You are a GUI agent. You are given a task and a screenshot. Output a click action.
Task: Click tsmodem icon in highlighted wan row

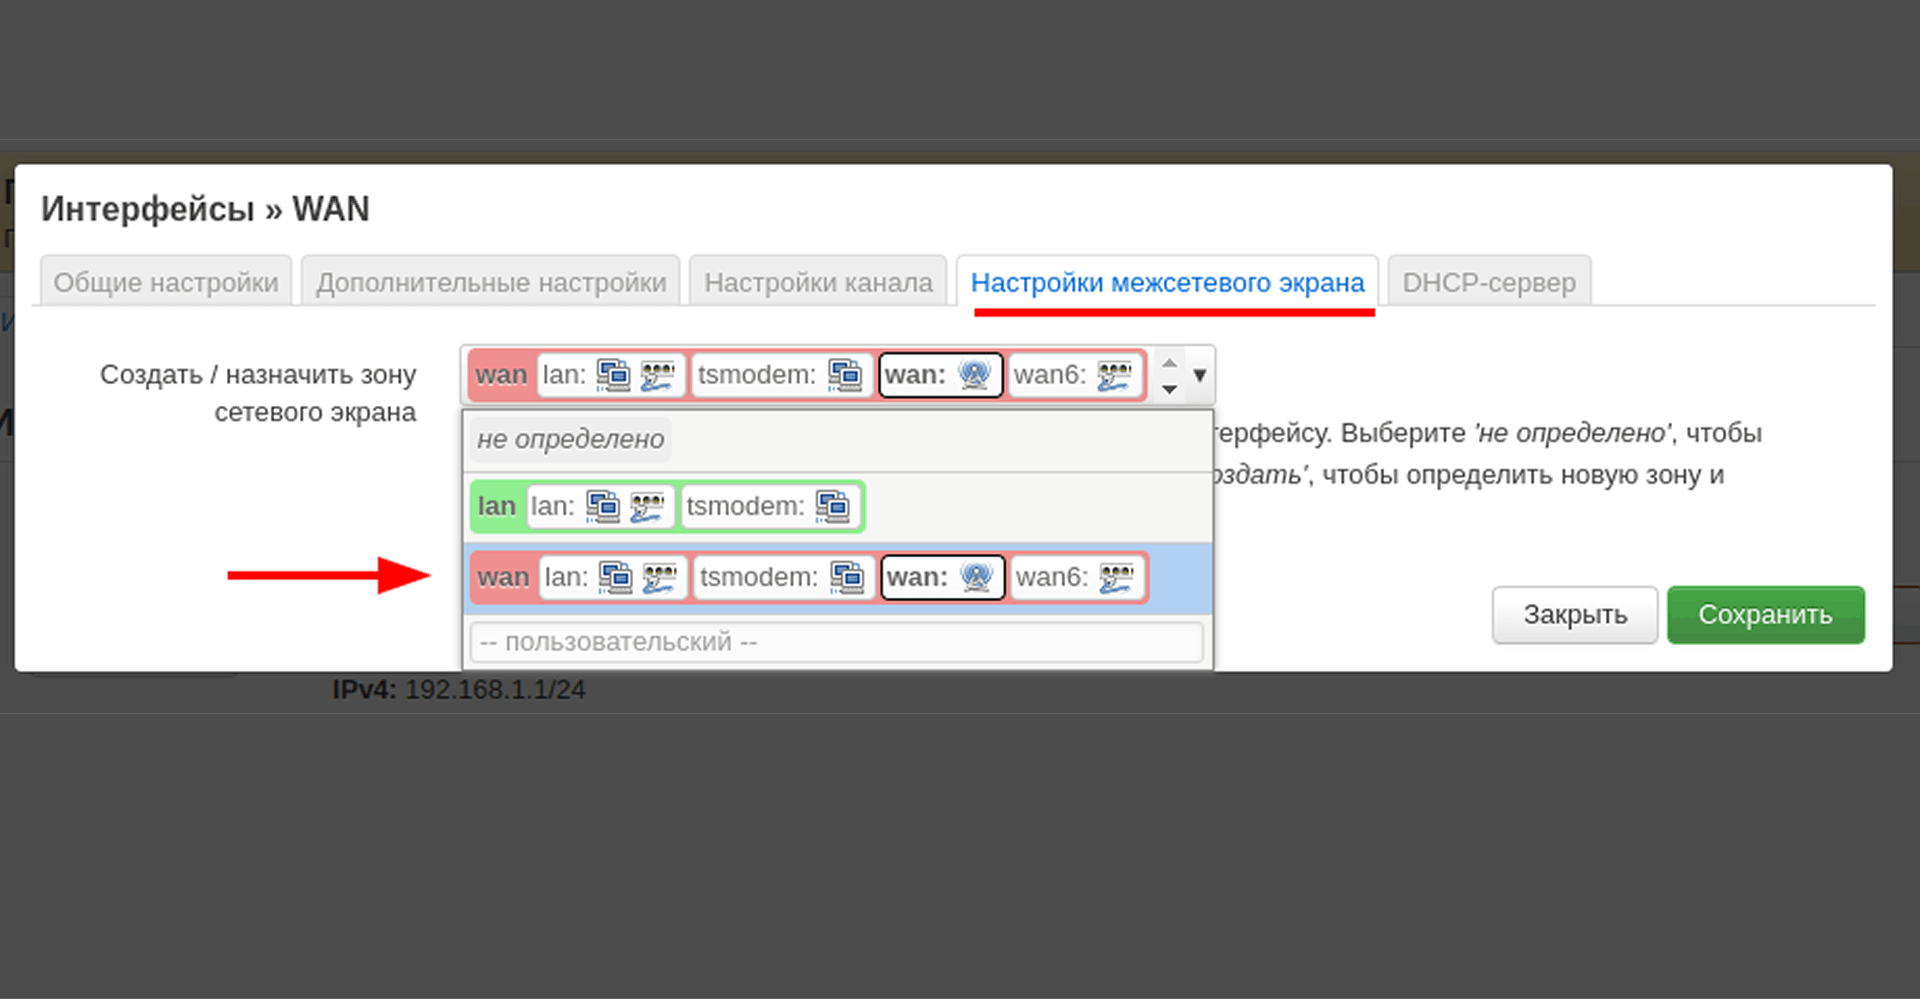tap(847, 577)
